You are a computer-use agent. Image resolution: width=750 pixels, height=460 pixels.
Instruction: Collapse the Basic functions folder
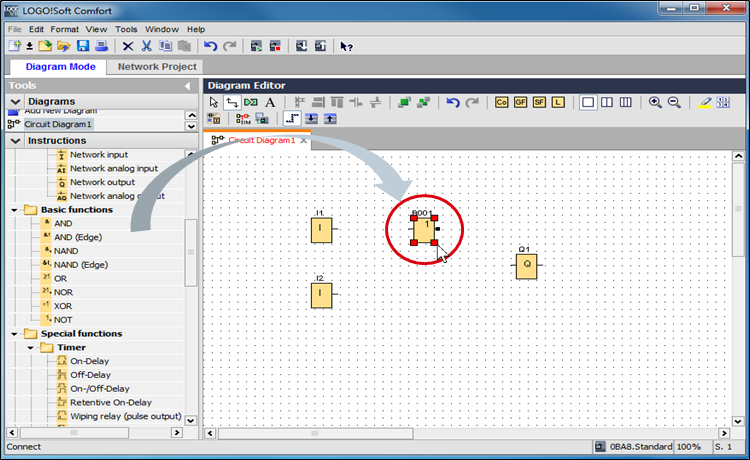click(x=15, y=210)
